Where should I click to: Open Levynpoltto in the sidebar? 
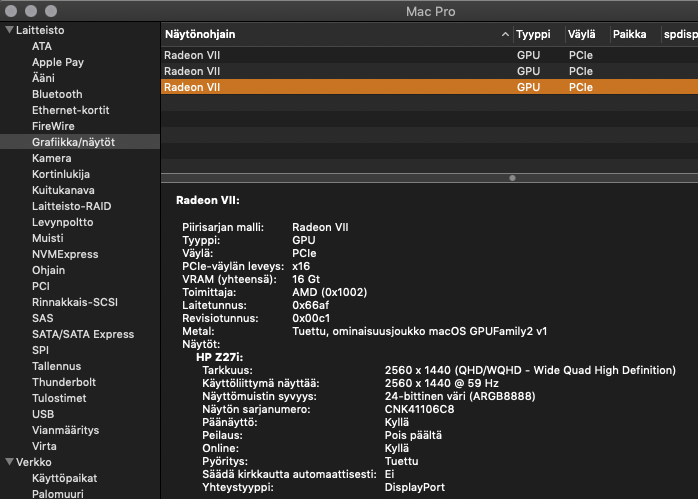point(63,223)
